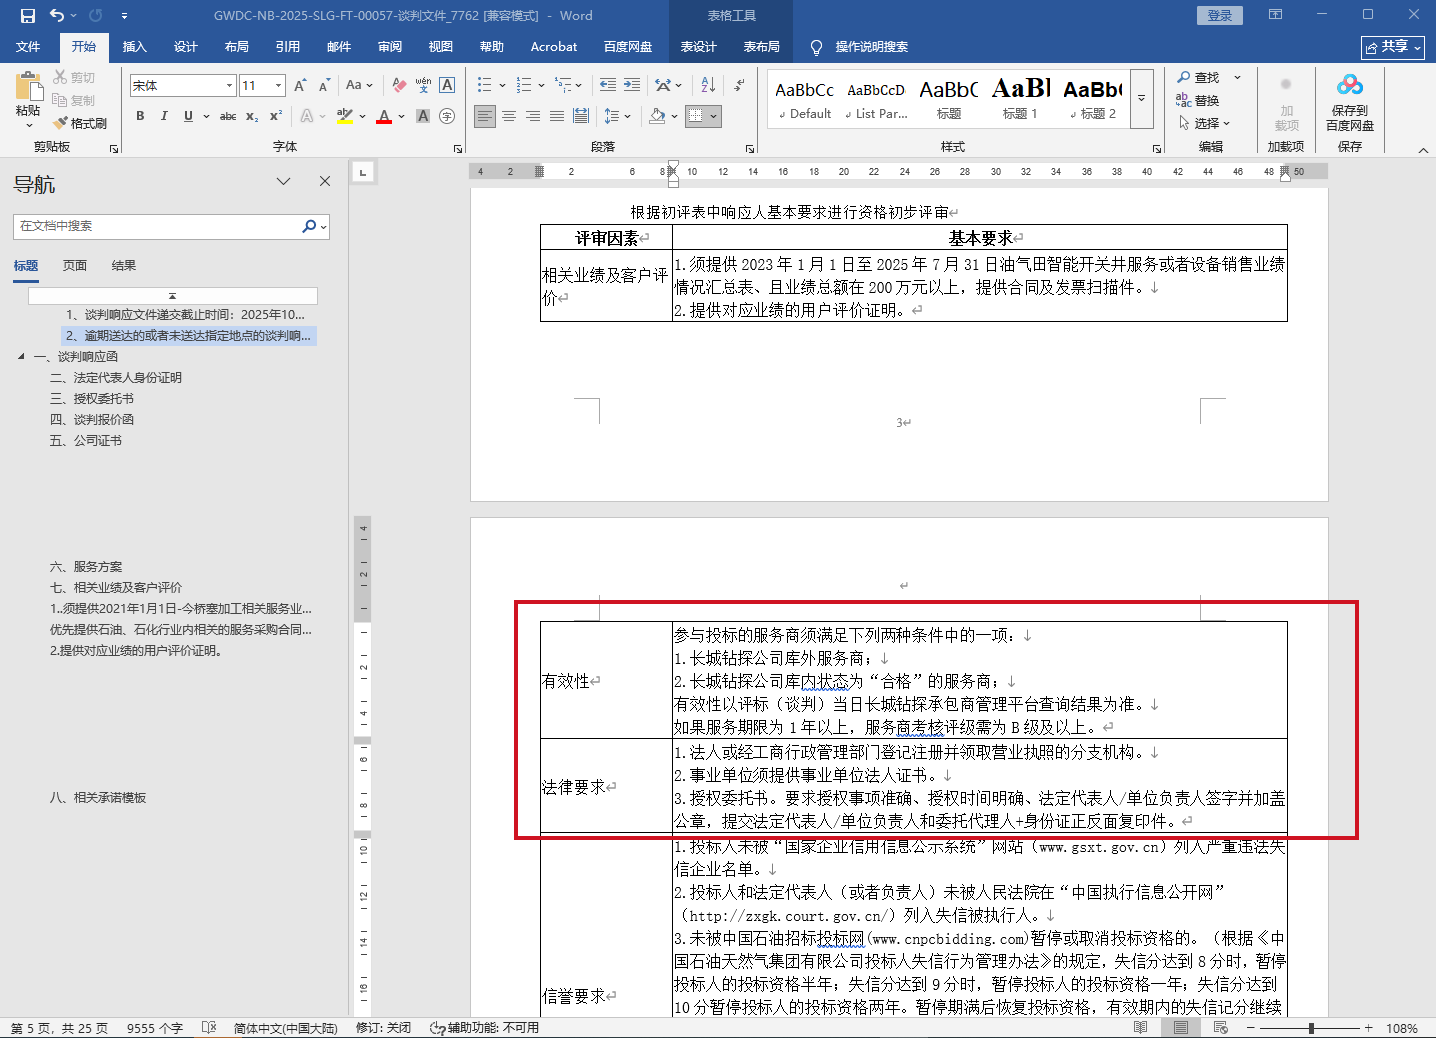Open the bullet list dropdown arrow

[x=502, y=86]
